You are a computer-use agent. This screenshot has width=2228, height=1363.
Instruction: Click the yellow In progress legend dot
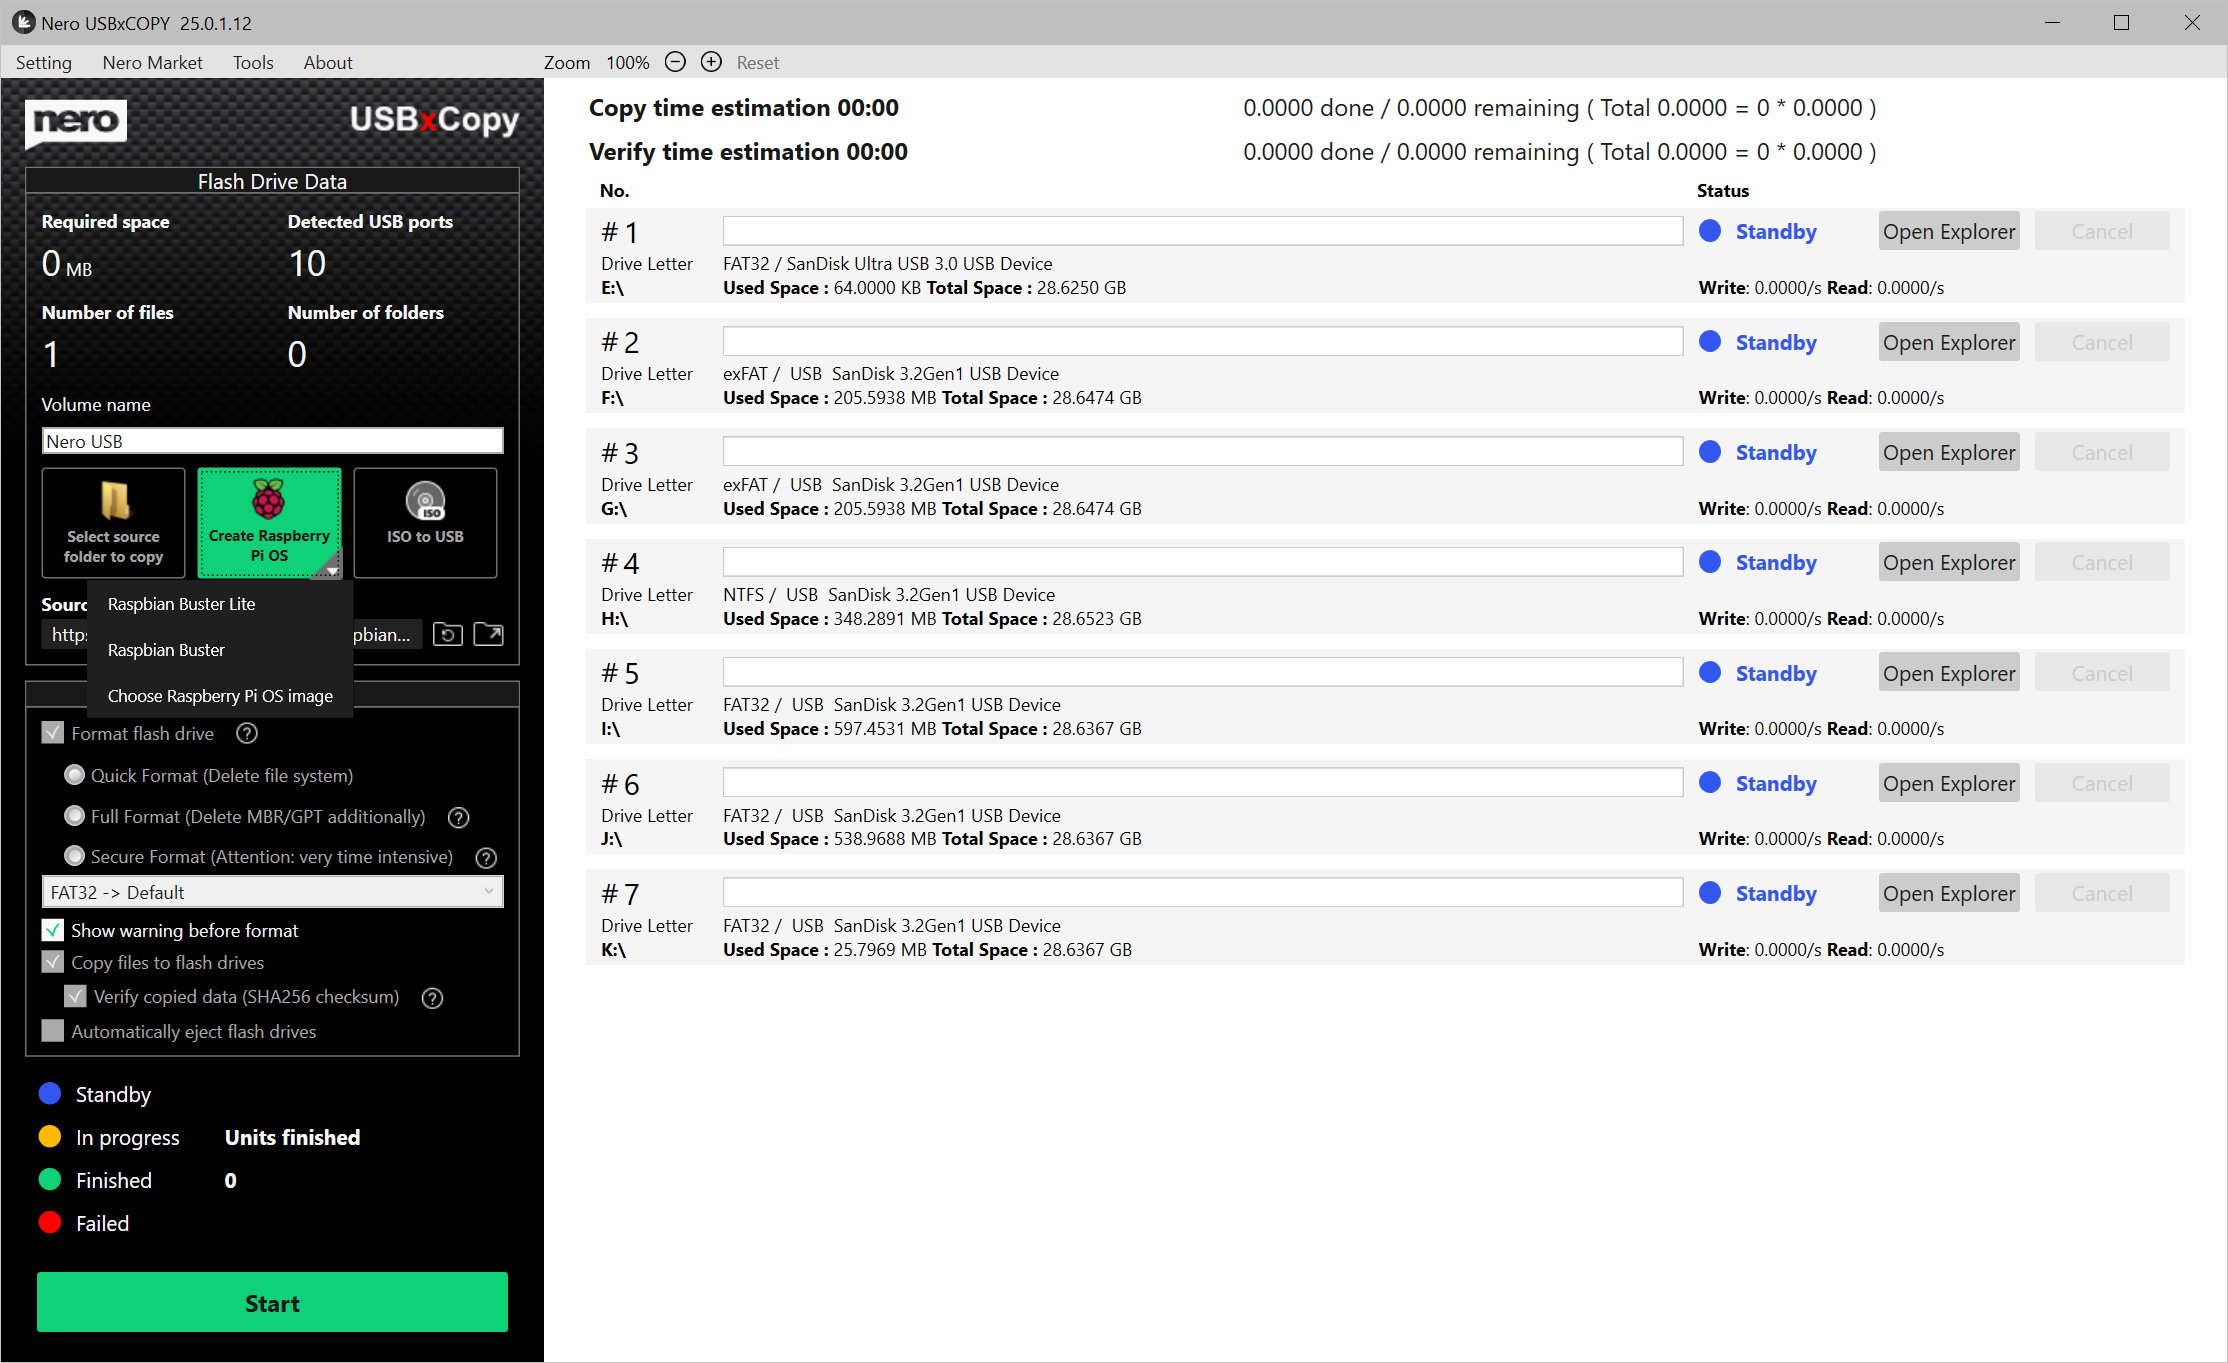50,1137
